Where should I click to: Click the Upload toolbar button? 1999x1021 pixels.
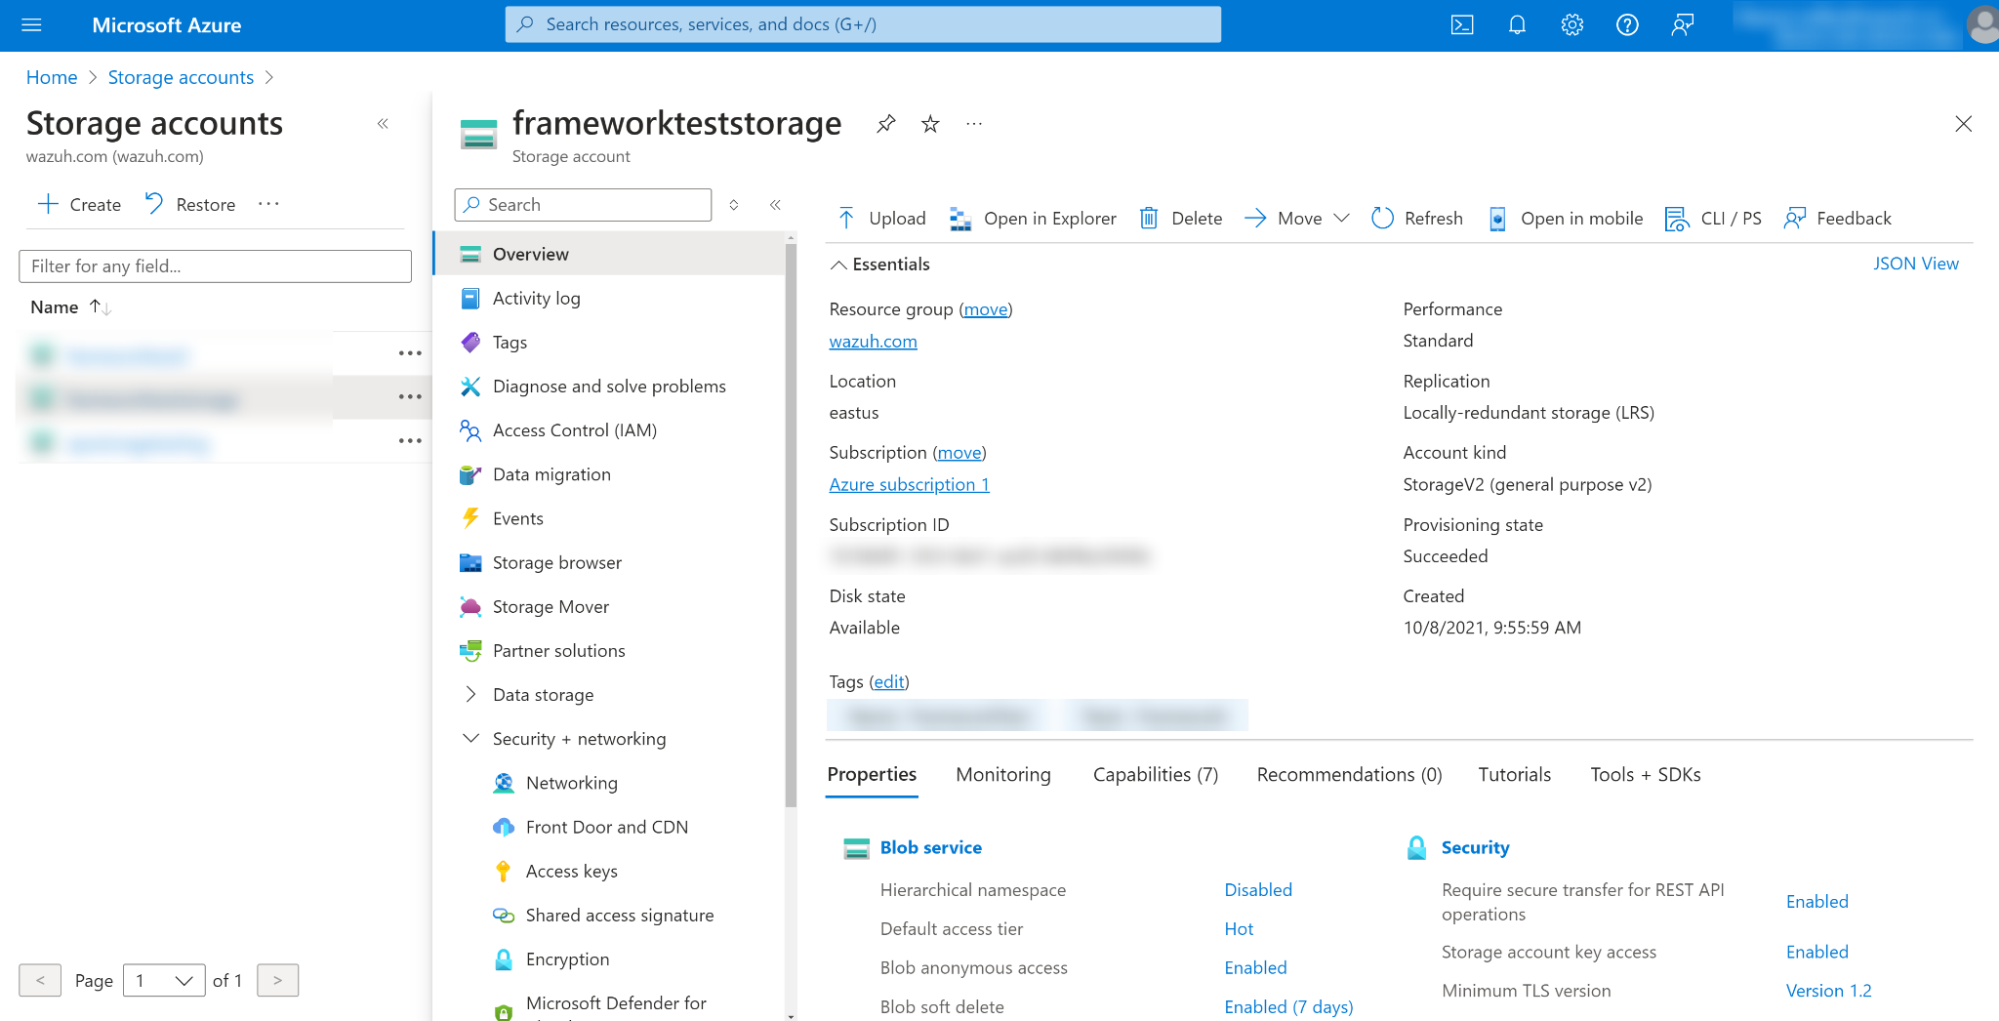click(x=882, y=218)
